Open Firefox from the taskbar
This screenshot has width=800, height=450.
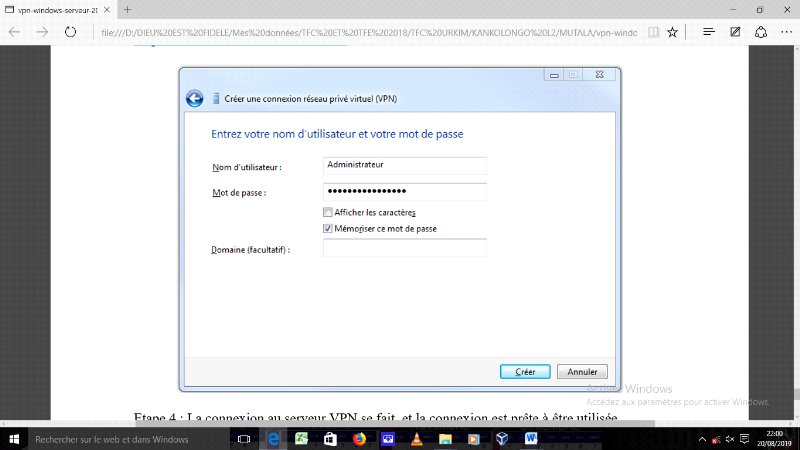pos(359,439)
